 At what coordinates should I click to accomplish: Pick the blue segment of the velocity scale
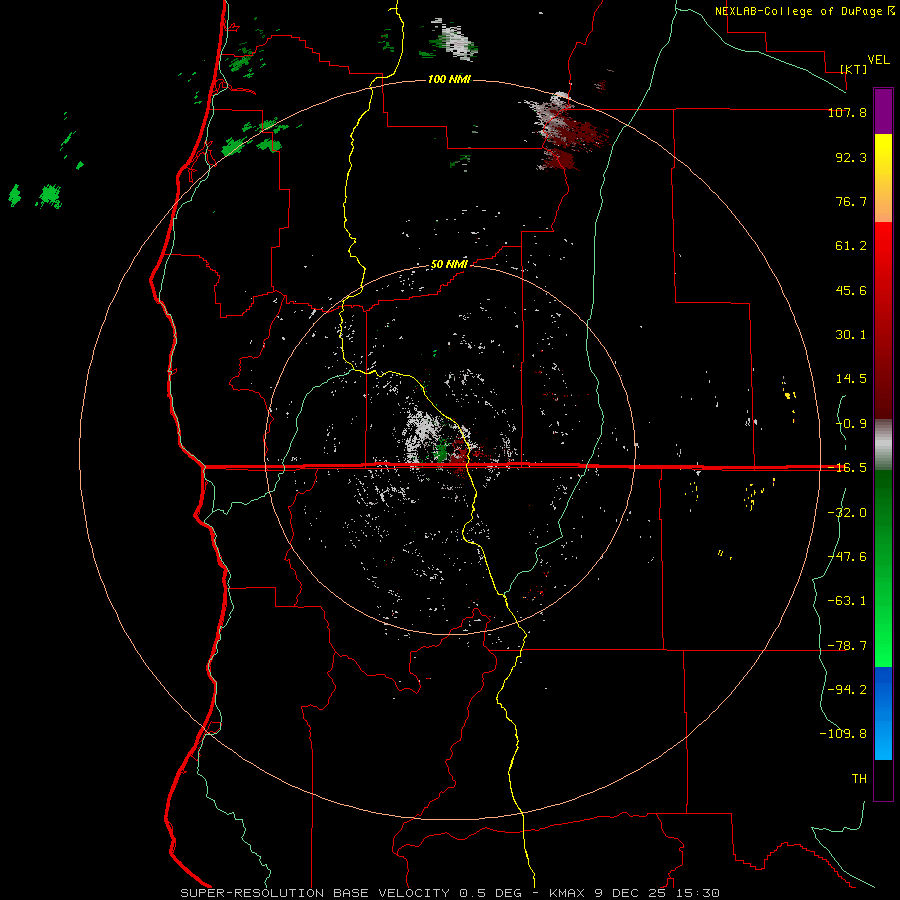883,713
